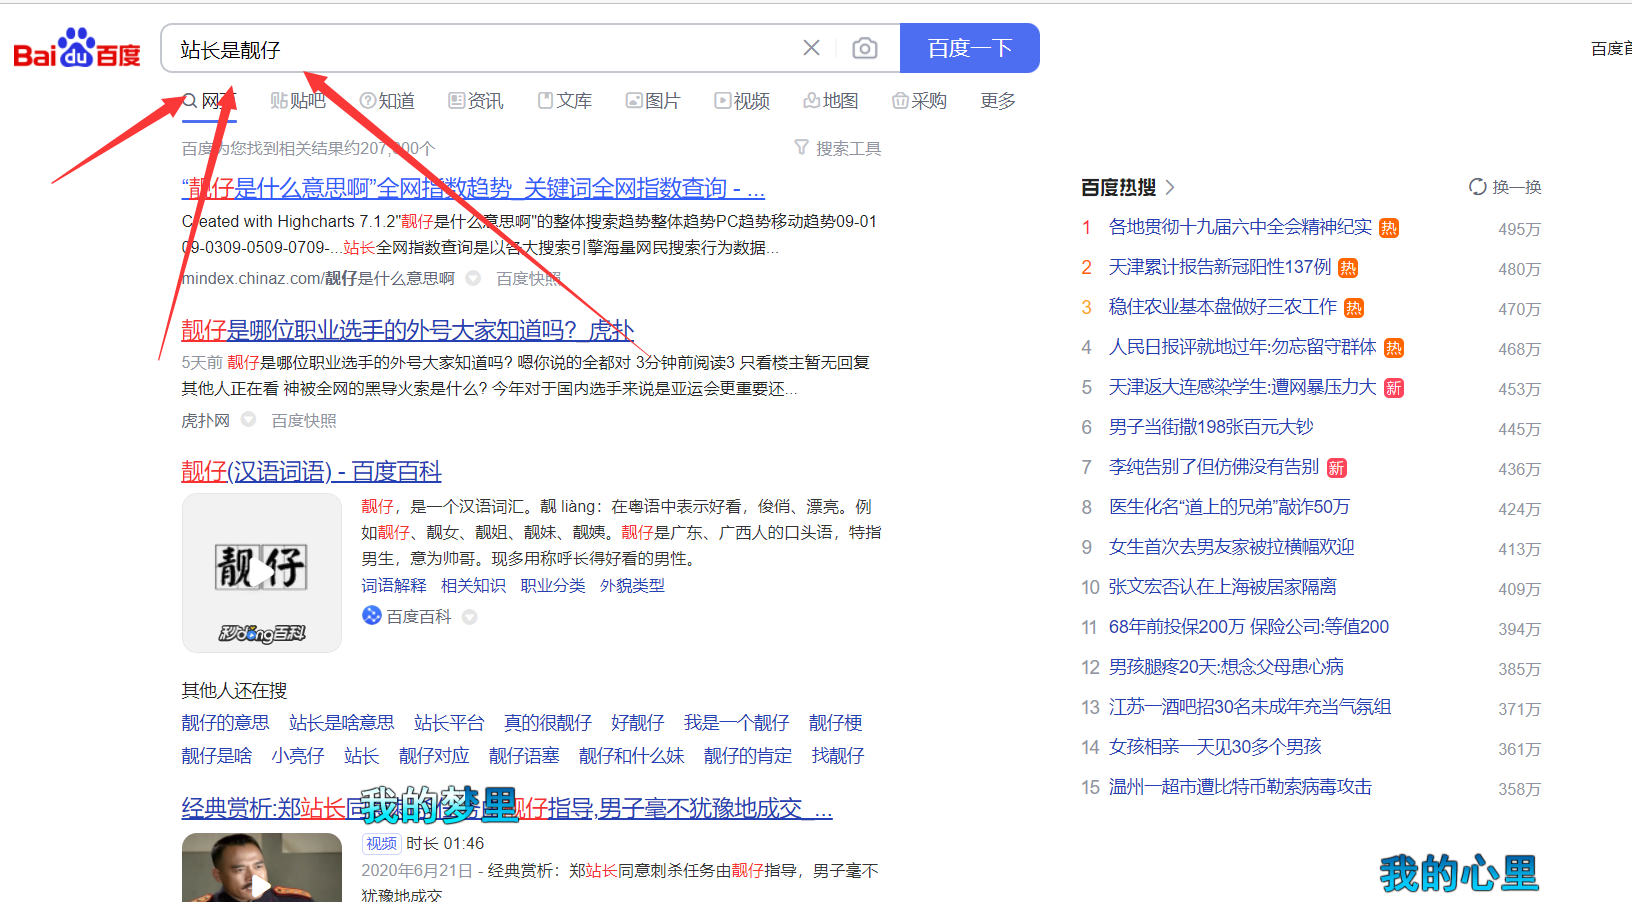The height and width of the screenshot is (902, 1632).
Task: Click the 虎扑网 source link
Action: (x=205, y=421)
